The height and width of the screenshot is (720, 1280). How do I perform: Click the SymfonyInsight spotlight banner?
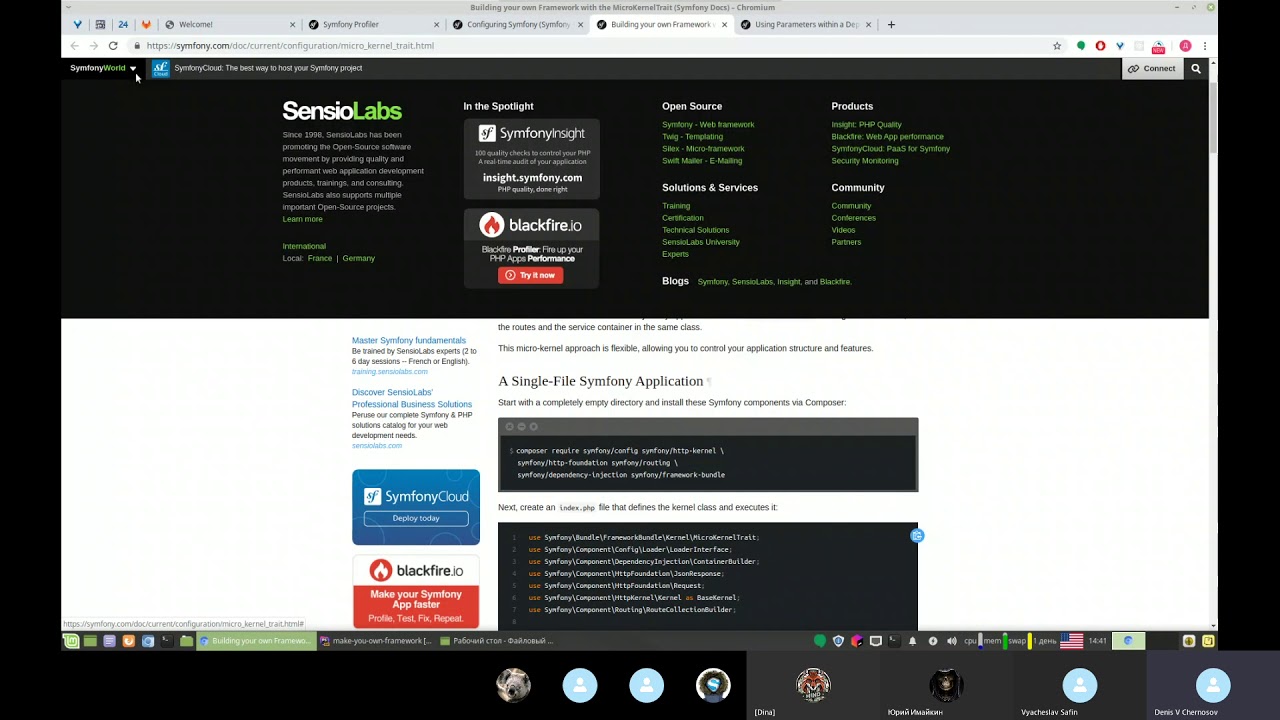pos(531,159)
